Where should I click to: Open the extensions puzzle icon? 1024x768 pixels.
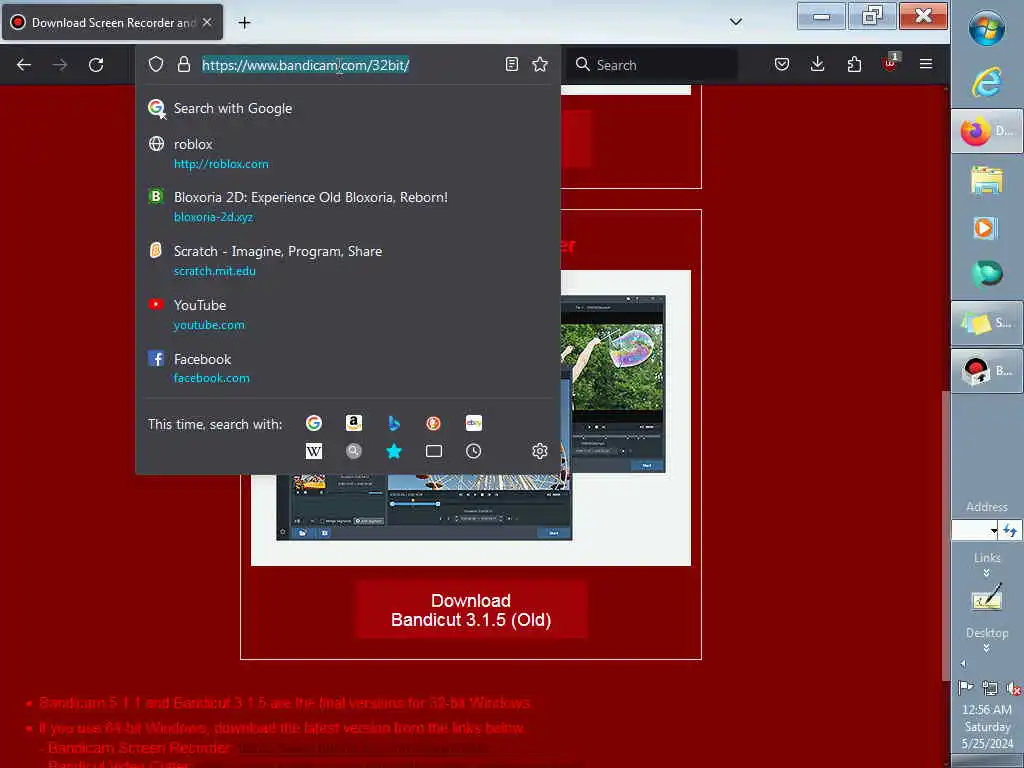pos(854,64)
